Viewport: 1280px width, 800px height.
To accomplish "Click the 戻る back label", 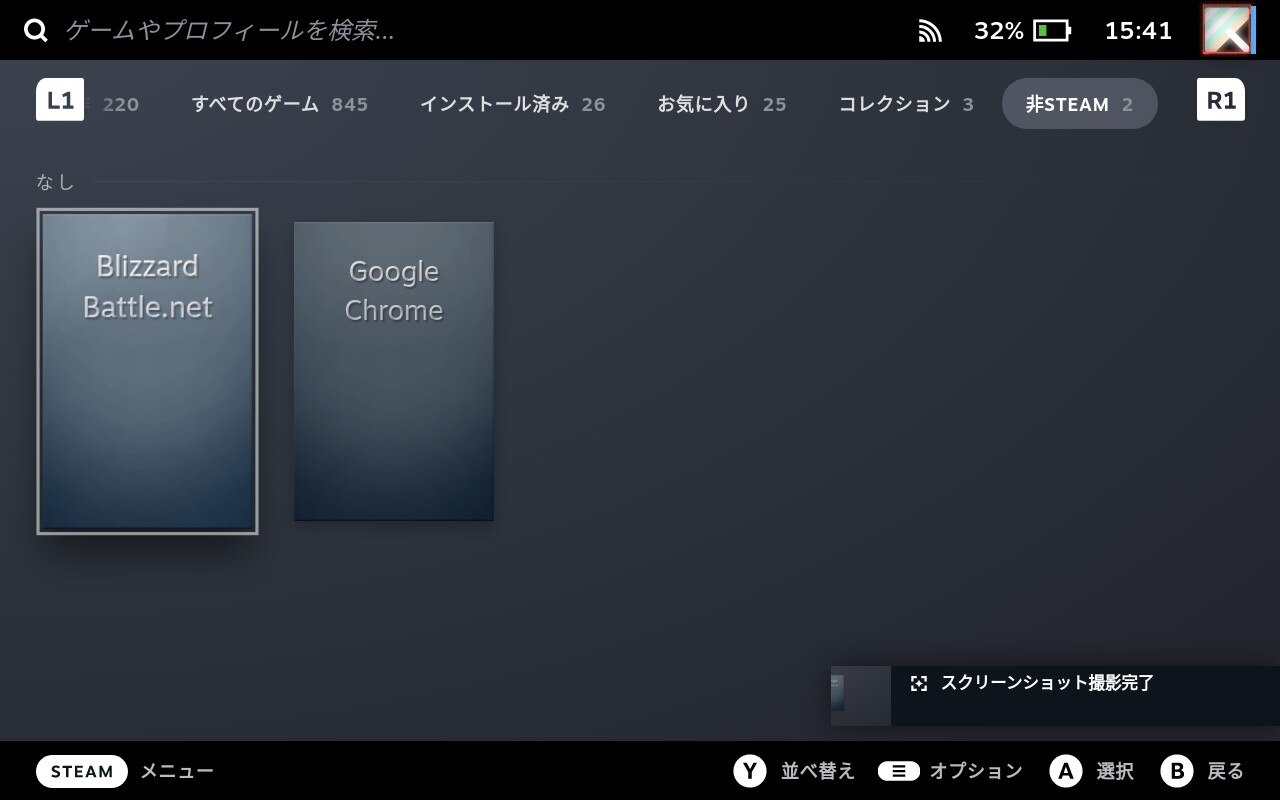I will click(x=1226, y=771).
